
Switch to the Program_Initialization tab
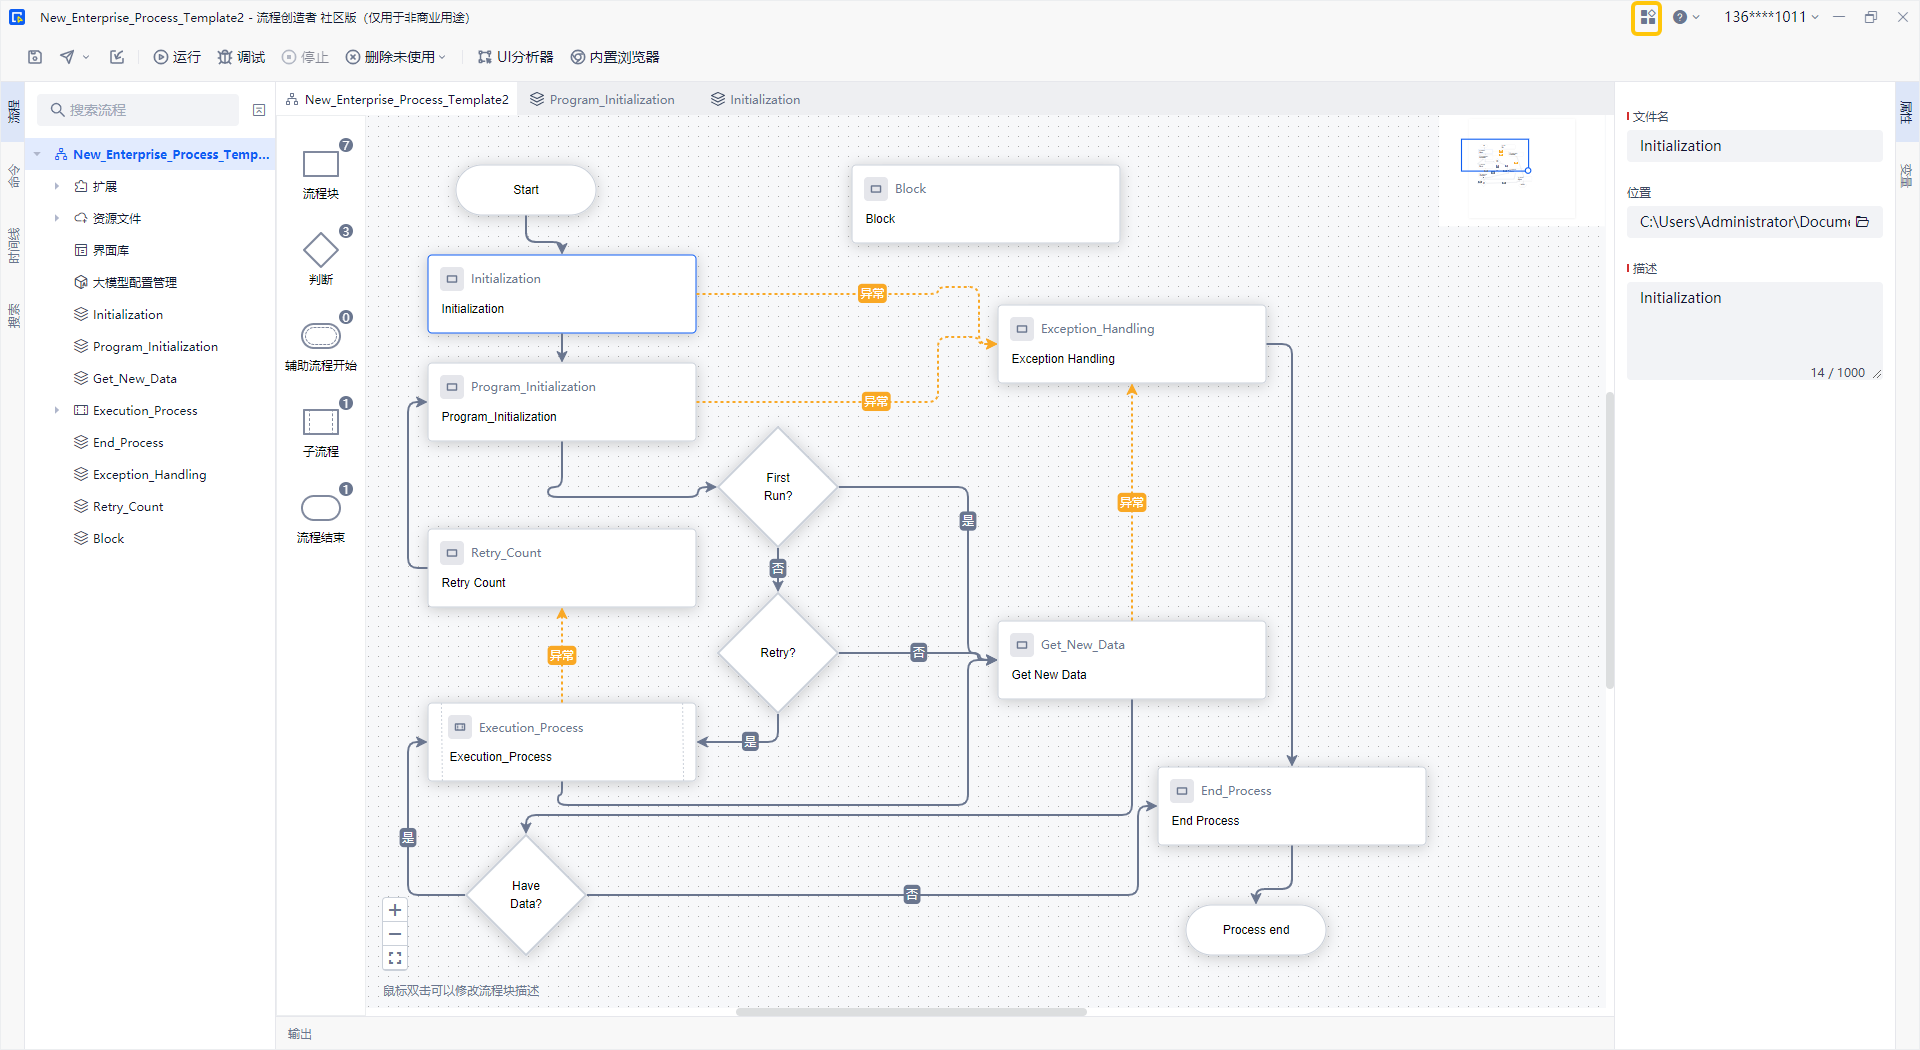click(602, 100)
